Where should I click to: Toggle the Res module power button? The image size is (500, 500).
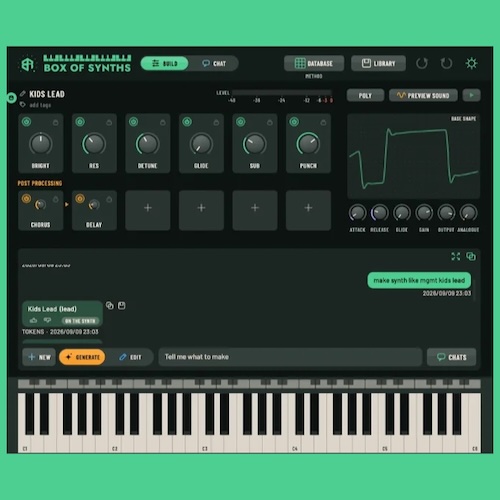(x=80, y=122)
